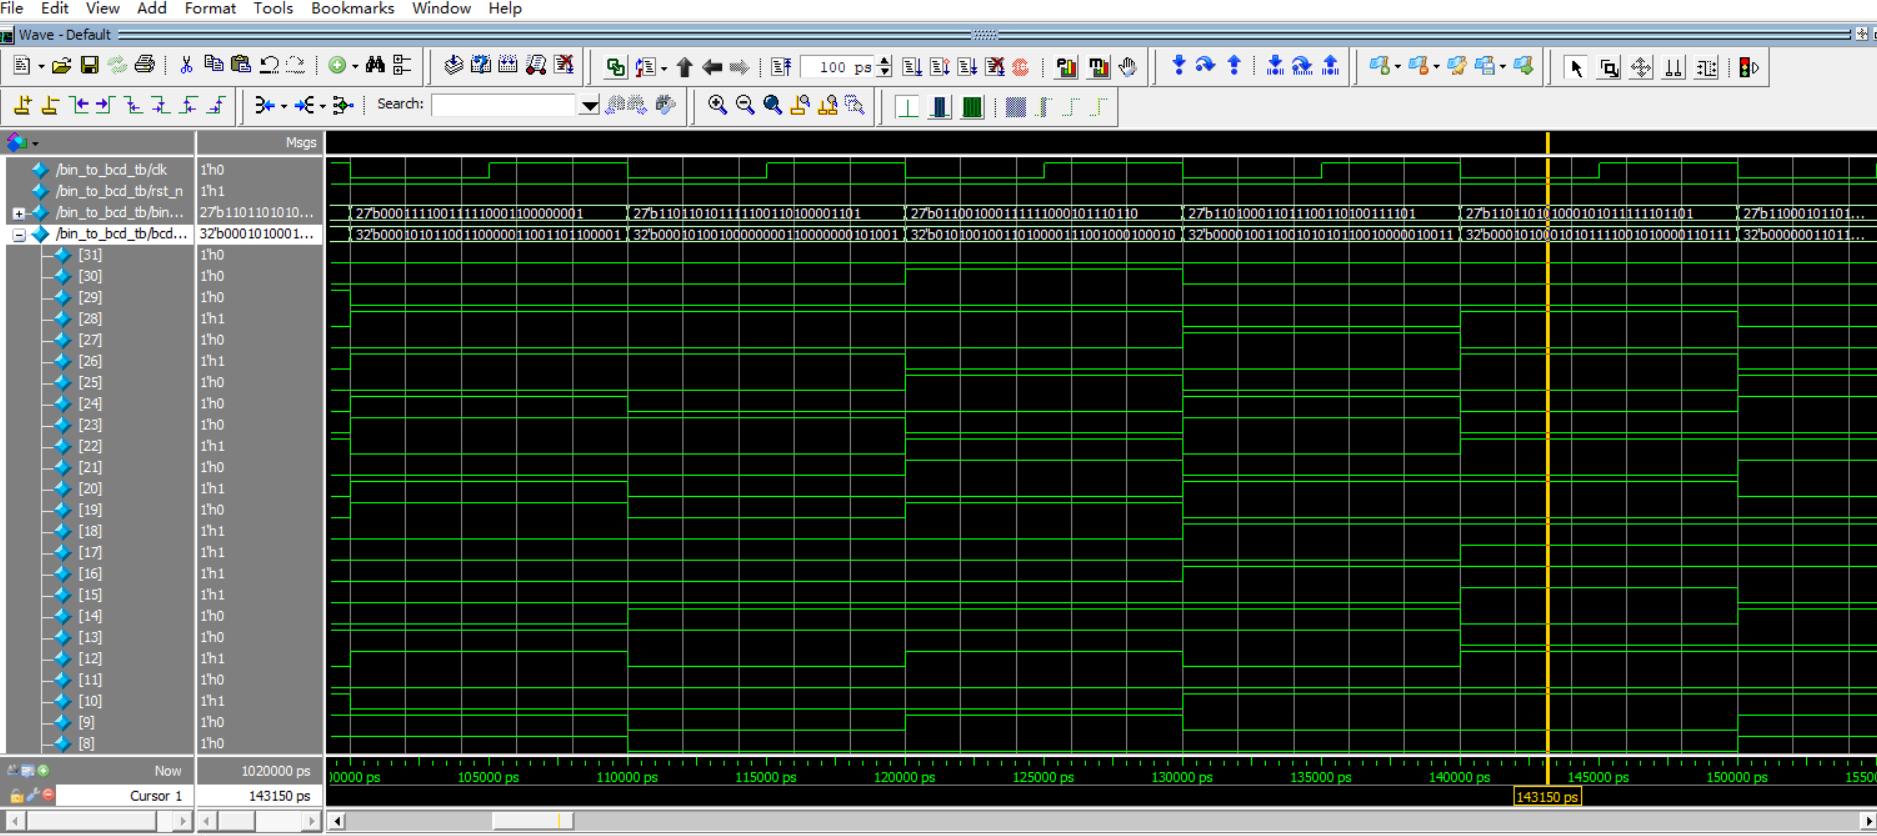Click the Zoom Out magnifier icon
This screenshot has height=836, width=1877.
click(745, 105)
